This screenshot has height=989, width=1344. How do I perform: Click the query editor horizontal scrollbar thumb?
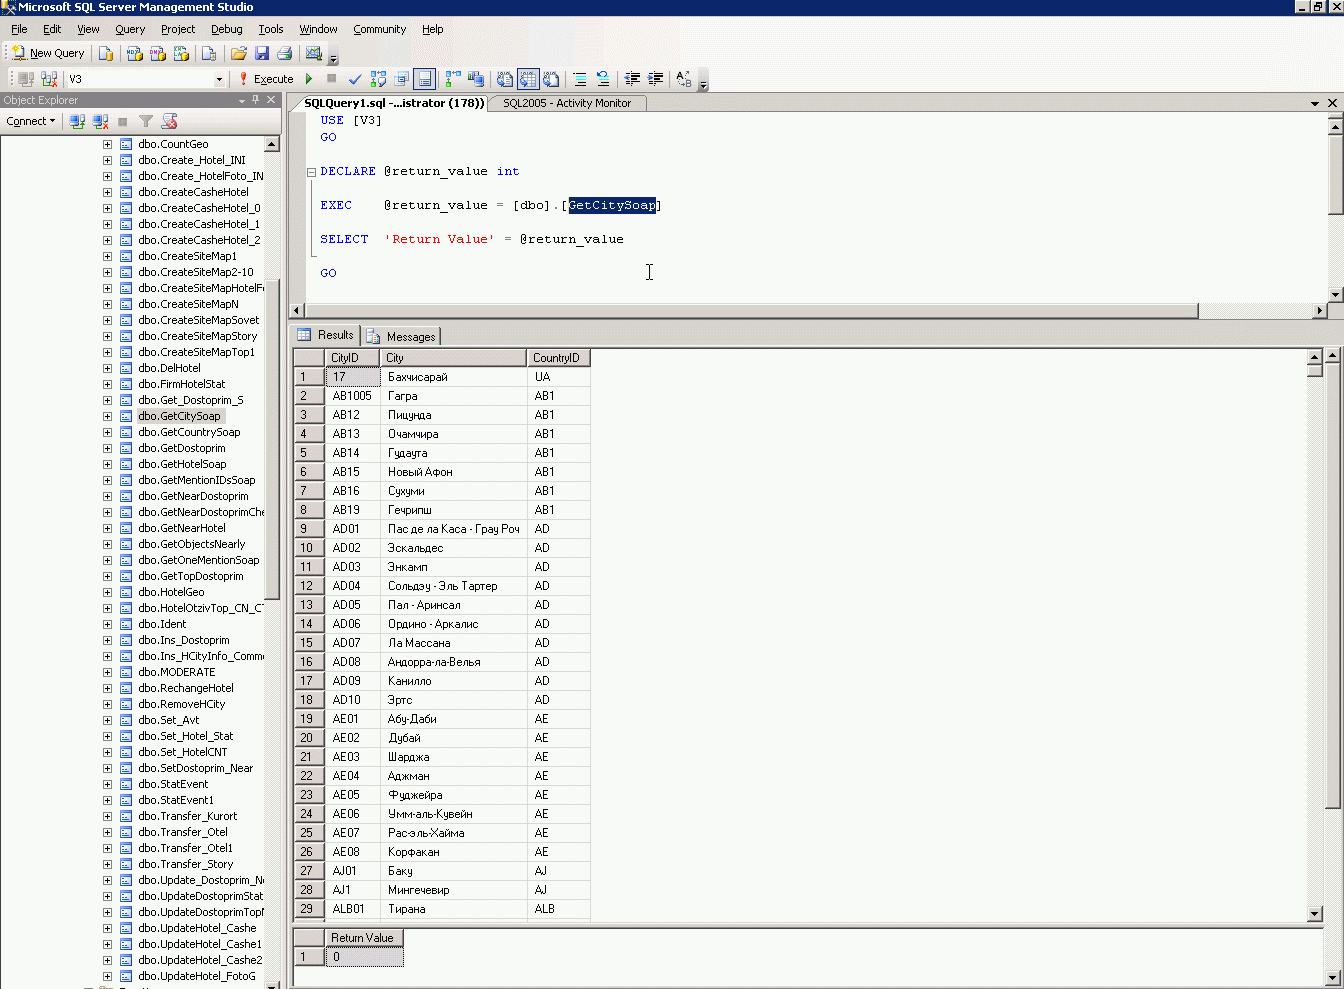751,311
